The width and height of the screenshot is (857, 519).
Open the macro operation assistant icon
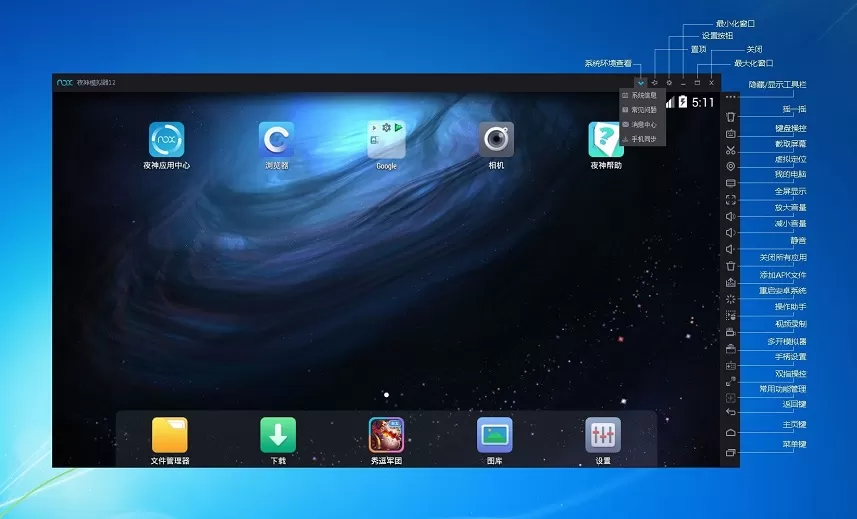click(x=731, y=316)
